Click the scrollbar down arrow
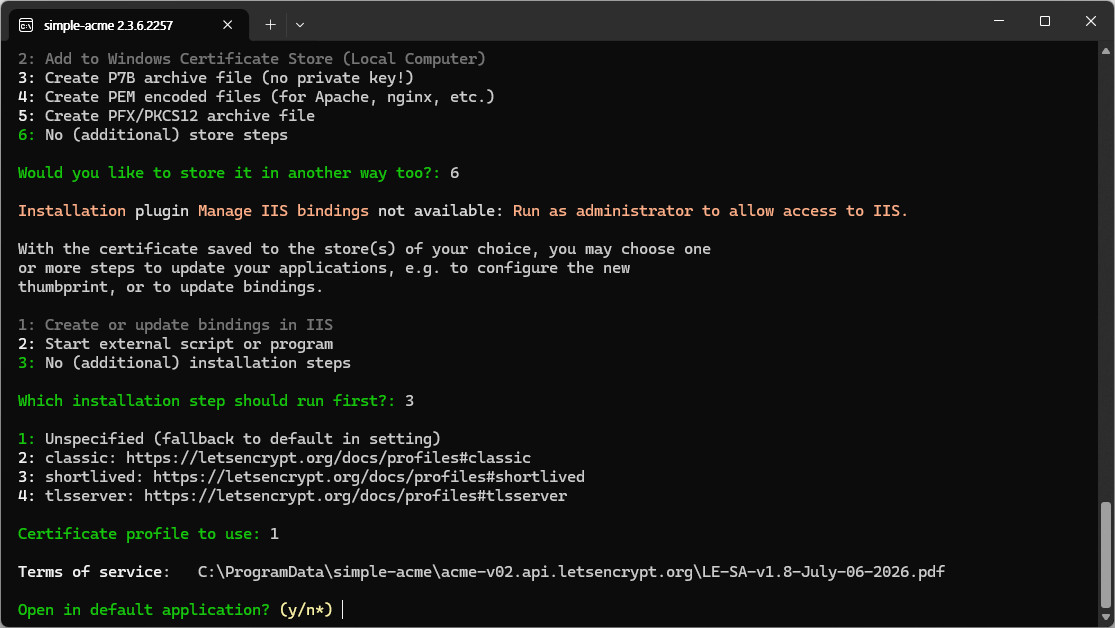This screenshot has height=628, width=1115. click(1106, 618)
